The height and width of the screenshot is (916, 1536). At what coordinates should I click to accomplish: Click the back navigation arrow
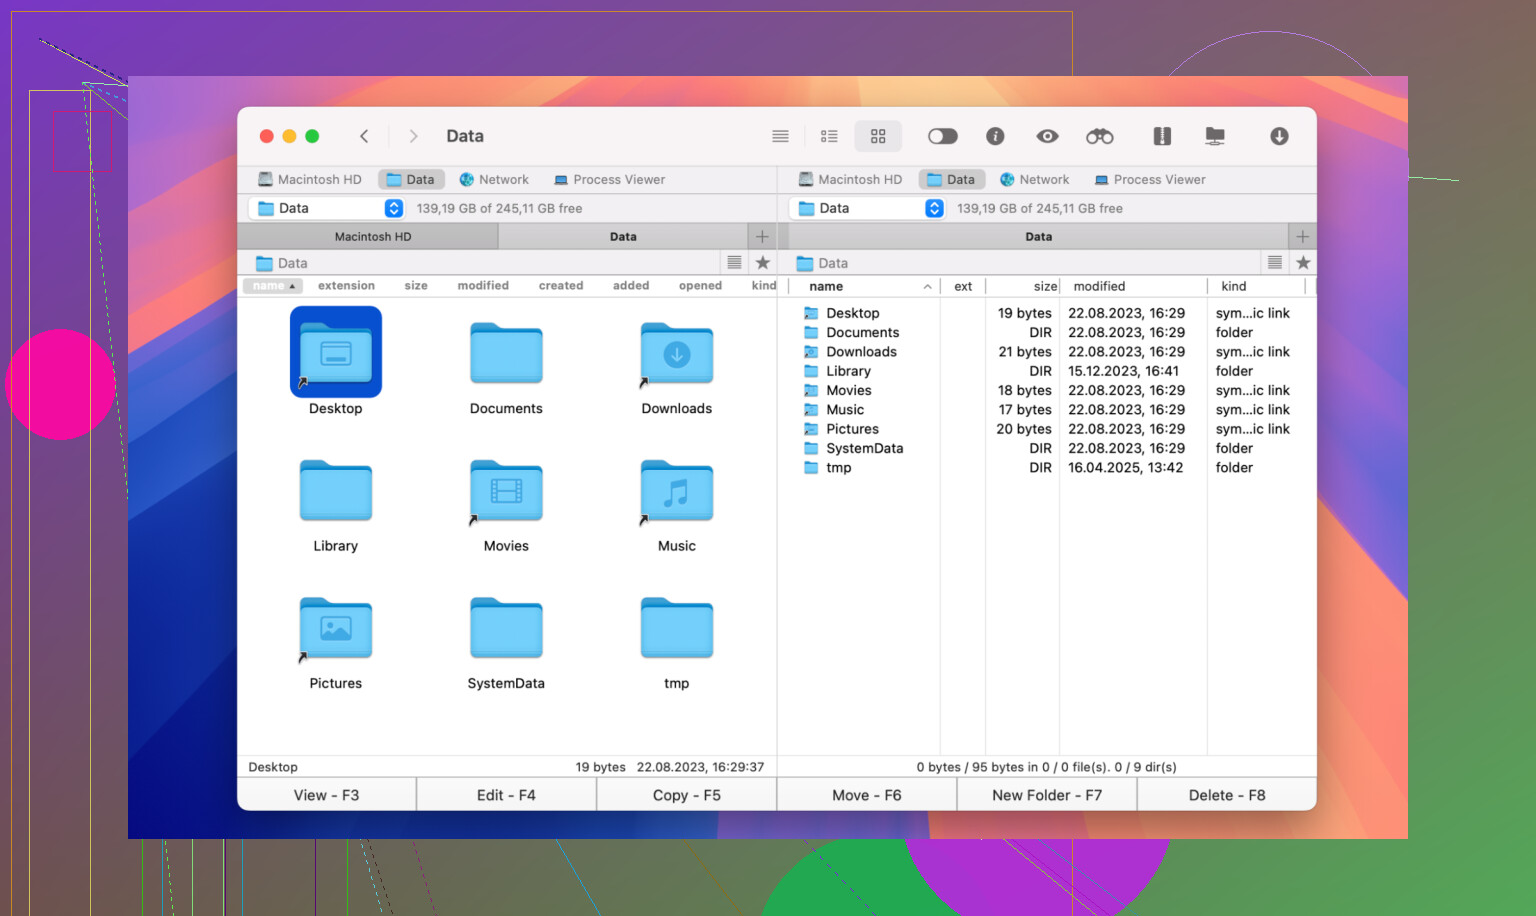click(x=364, y=136)
